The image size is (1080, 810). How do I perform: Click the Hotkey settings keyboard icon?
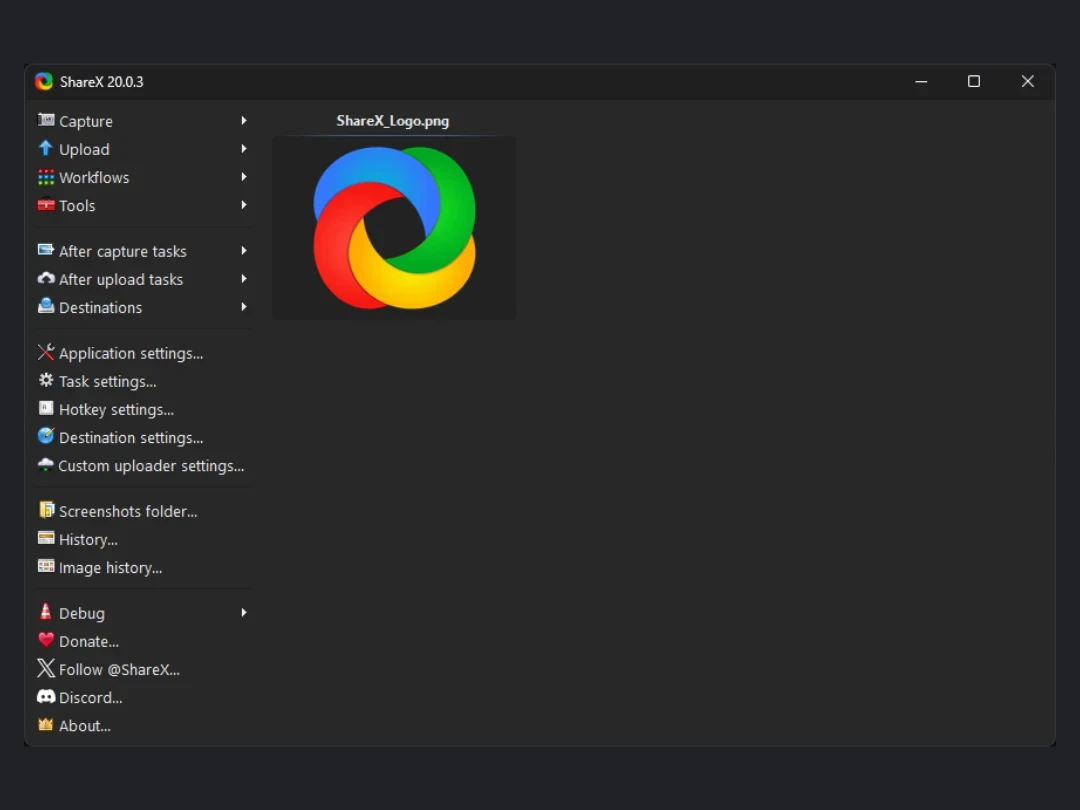[x=45, y=408]
